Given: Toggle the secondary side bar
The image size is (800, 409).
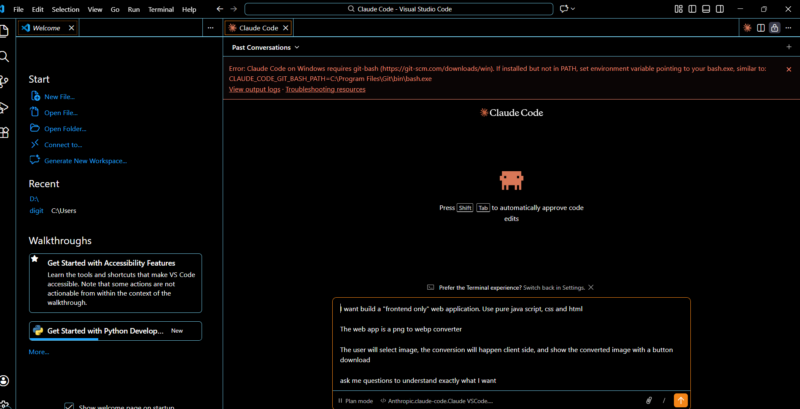Looking at the screenshot, I should (x=719, y=9).
